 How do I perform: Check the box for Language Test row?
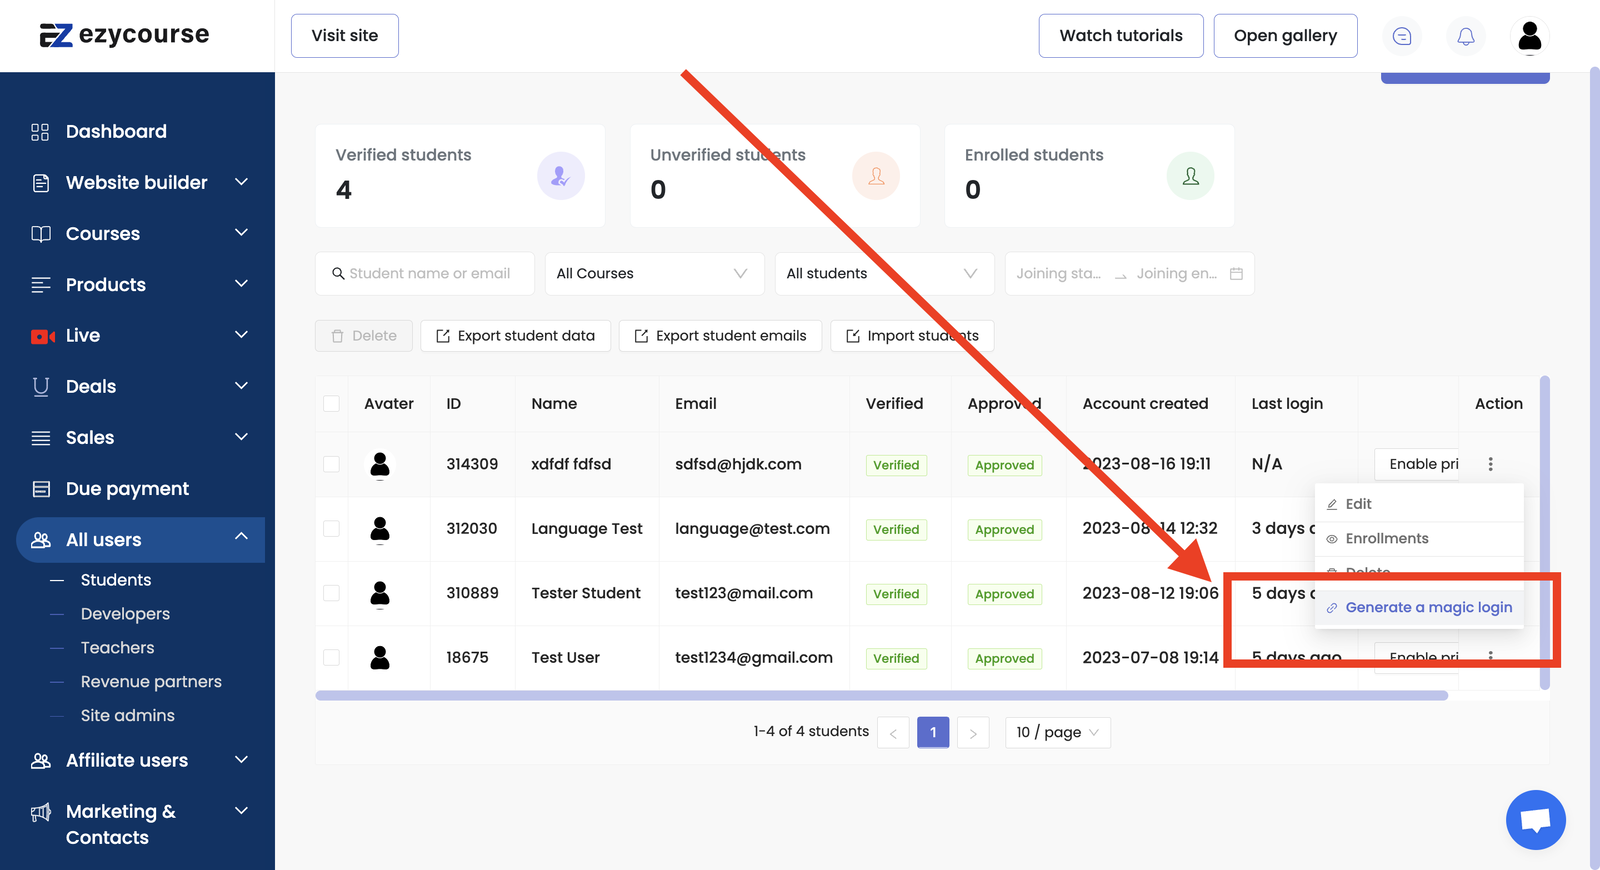pyautogui.click(x=331, y=529)
